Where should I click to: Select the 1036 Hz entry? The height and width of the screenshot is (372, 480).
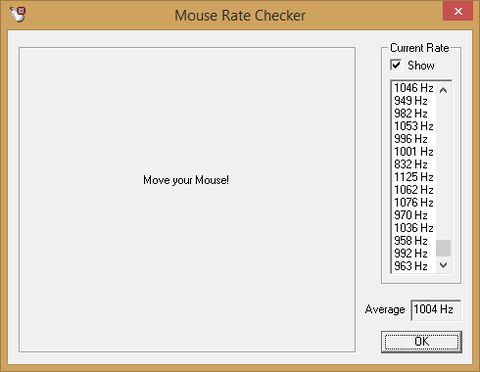[414, 228]
